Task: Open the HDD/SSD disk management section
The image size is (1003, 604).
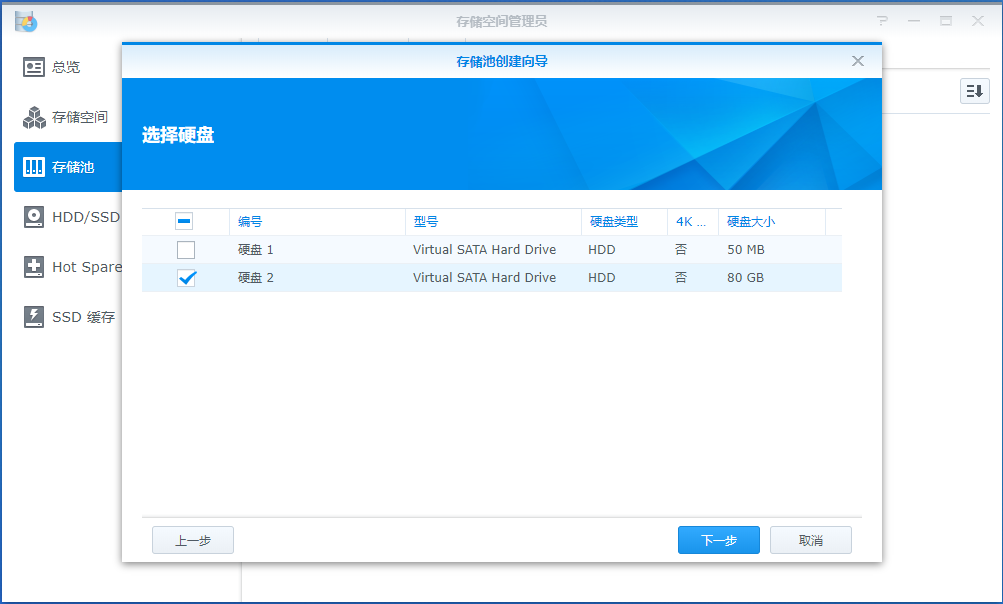Action: coord(70,217)
